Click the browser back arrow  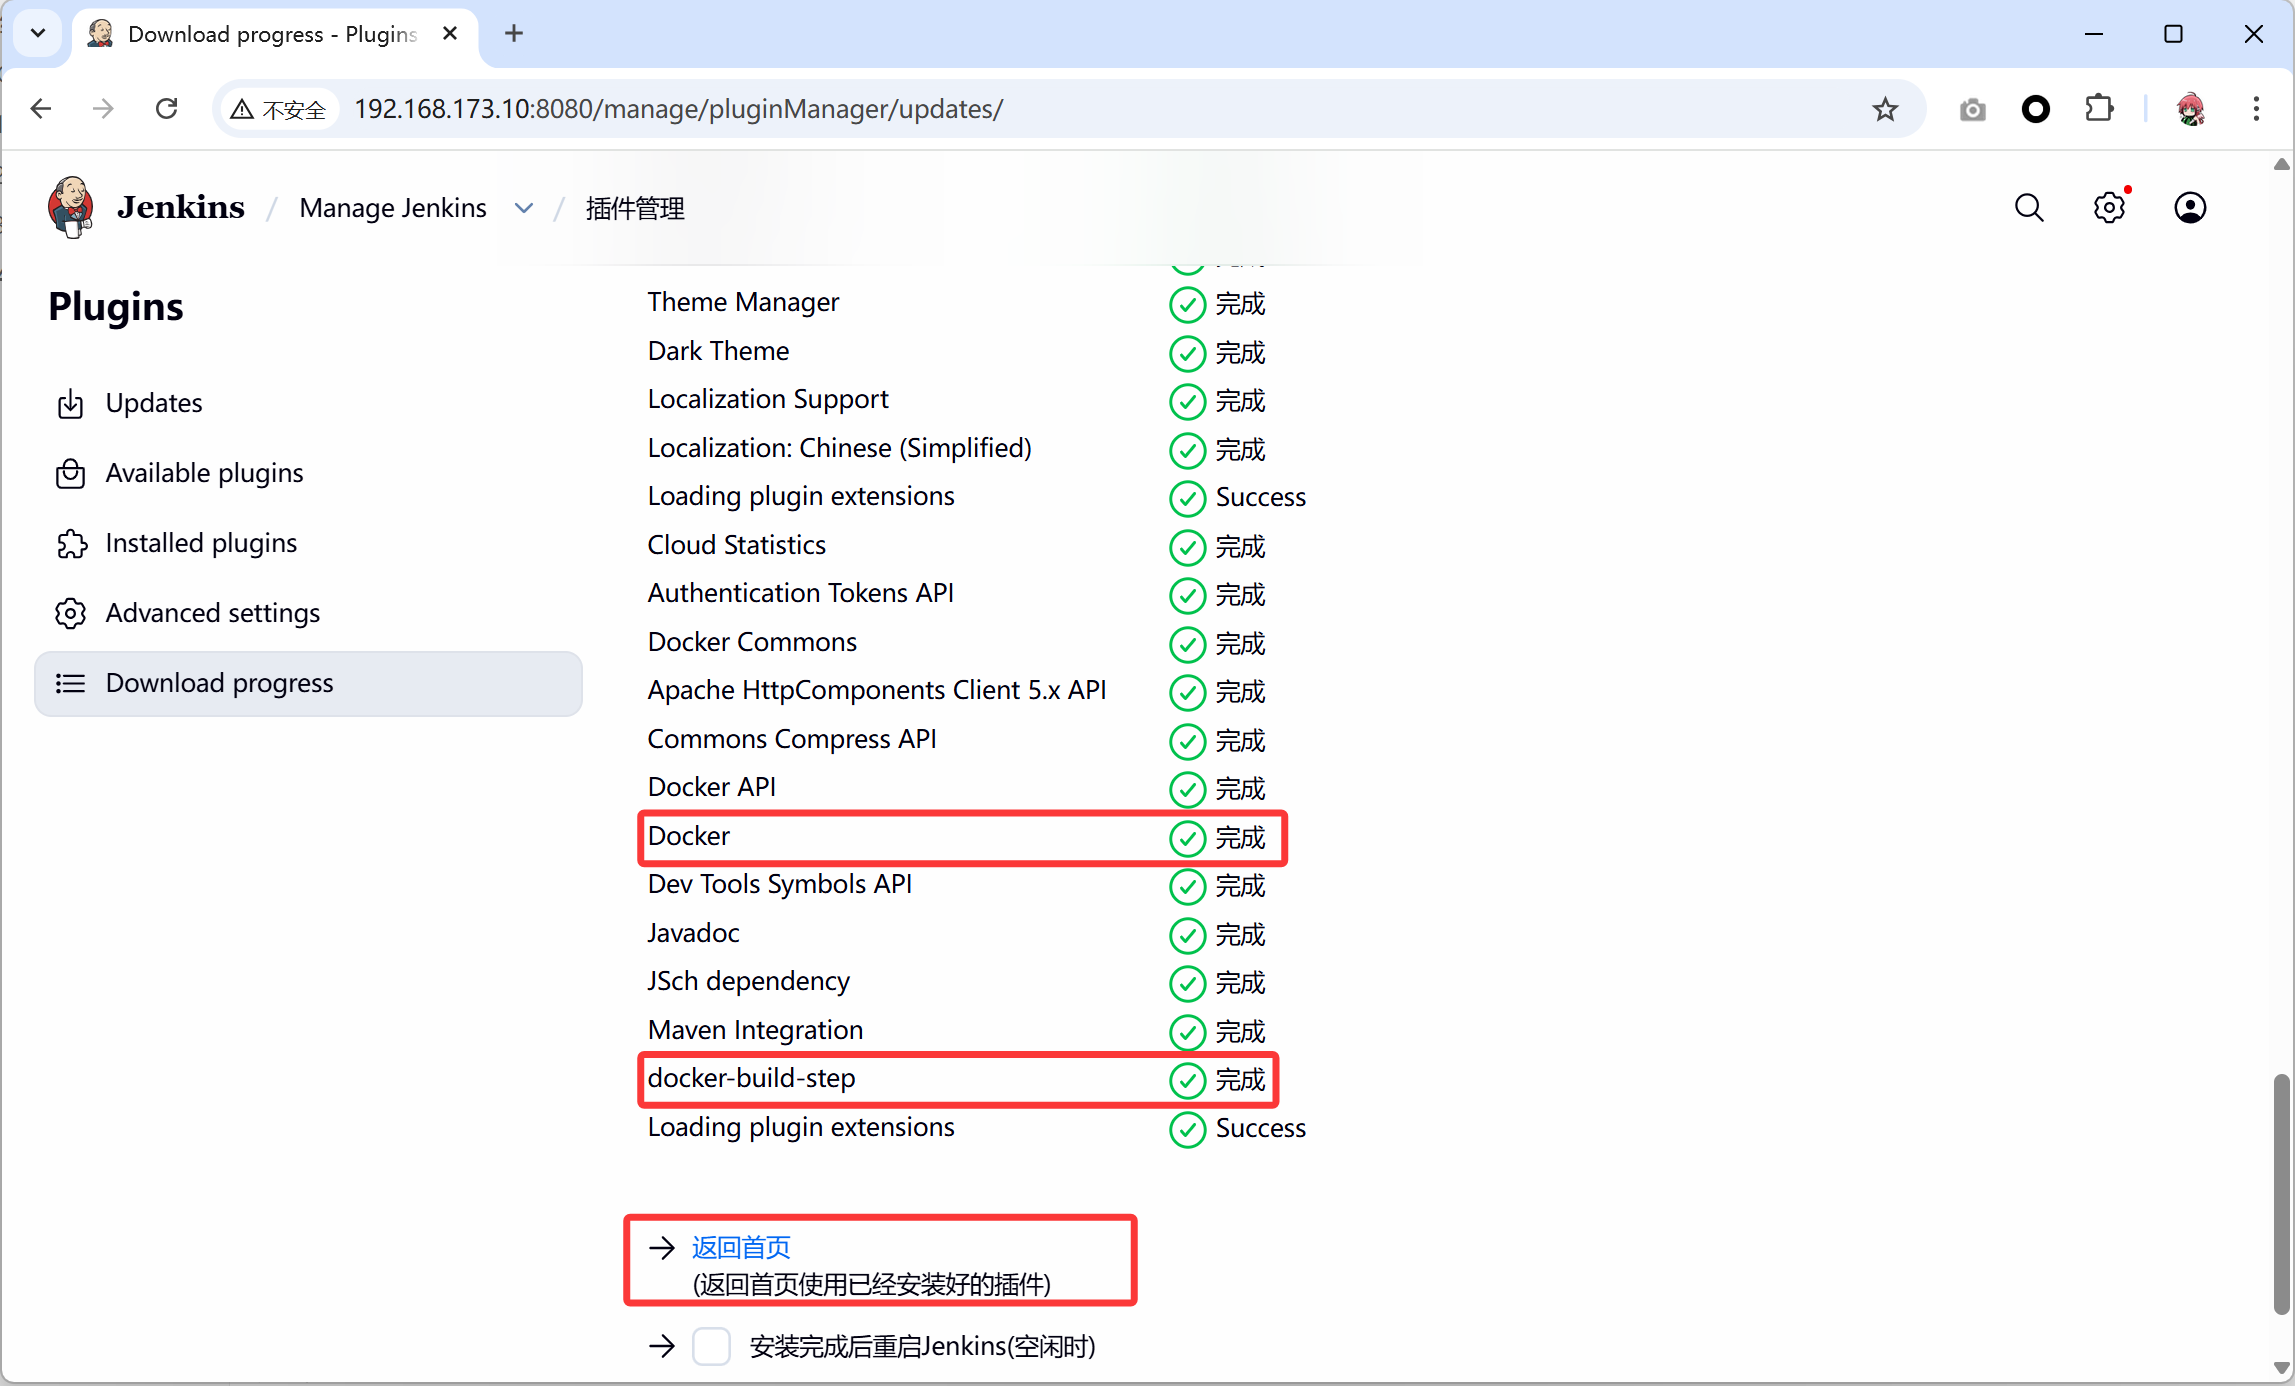(x=41, y=109)
